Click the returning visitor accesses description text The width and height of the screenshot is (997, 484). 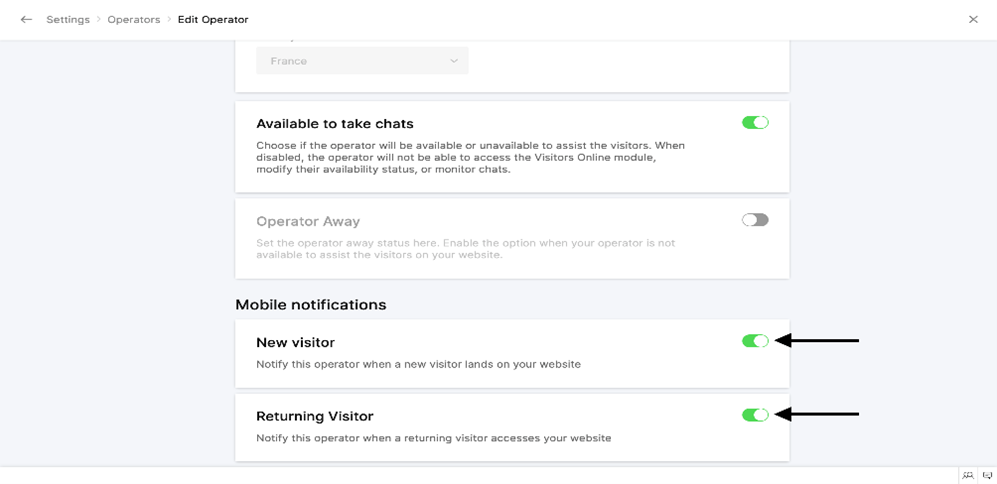pos(433,438)
